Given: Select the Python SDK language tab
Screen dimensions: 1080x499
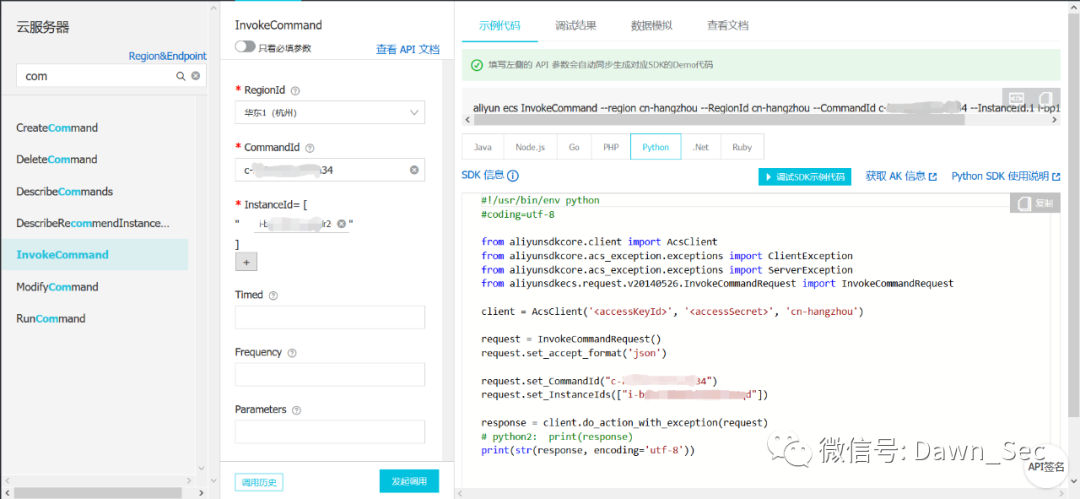Looking at the screenshot, I should click(656, 147).
